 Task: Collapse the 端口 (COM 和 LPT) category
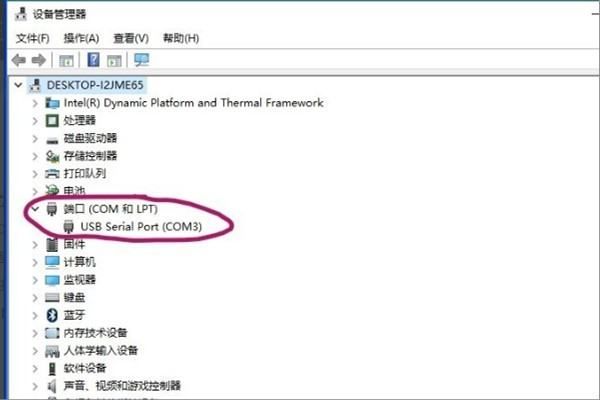36,209
